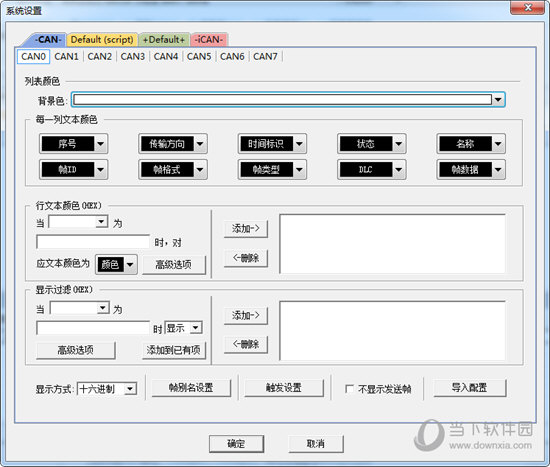Click <-删除 in 显示过滤 section
The height and width of the screenshot is (467, 550).
point(246,345)
